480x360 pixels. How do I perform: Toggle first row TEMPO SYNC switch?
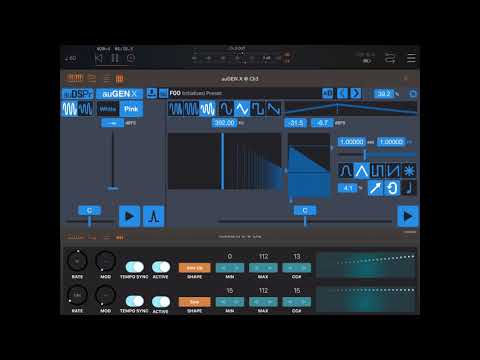pyautogui.click(x=134, y=267)
